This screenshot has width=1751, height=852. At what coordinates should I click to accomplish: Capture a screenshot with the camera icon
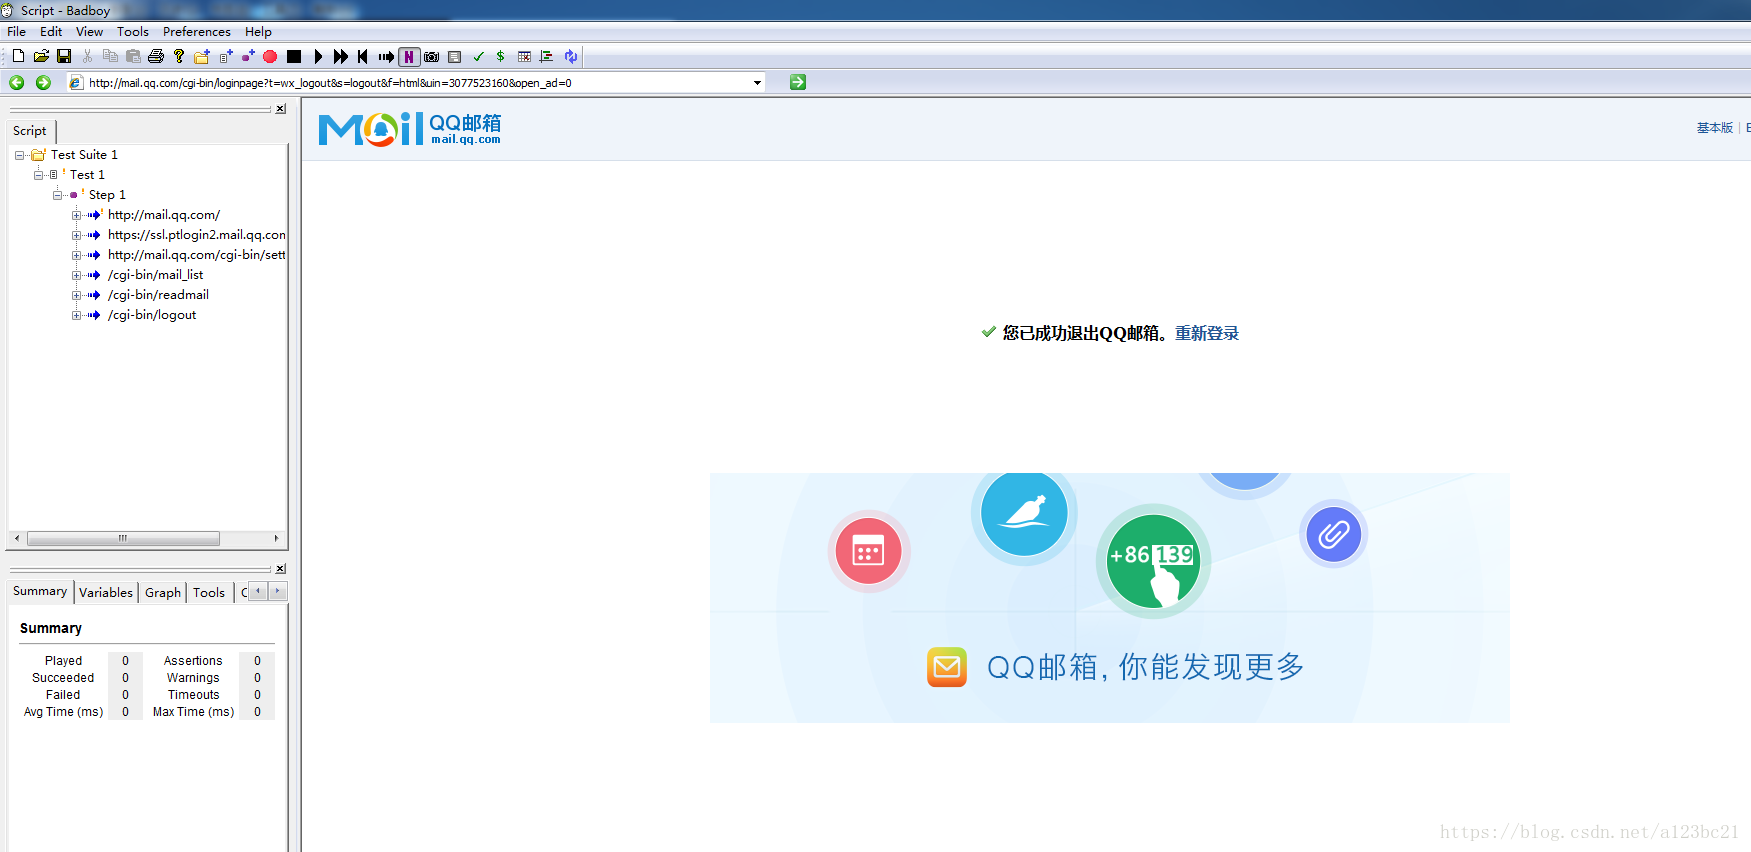coord(432,56)
